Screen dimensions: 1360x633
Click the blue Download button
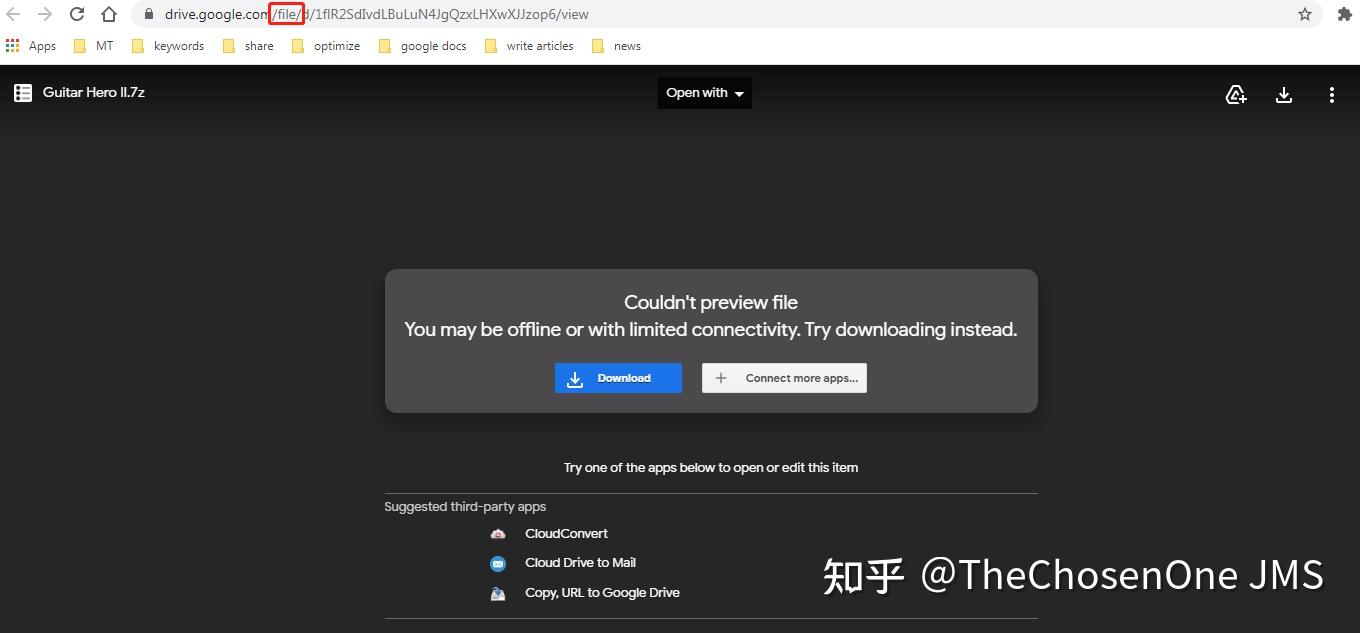(618, 378)
